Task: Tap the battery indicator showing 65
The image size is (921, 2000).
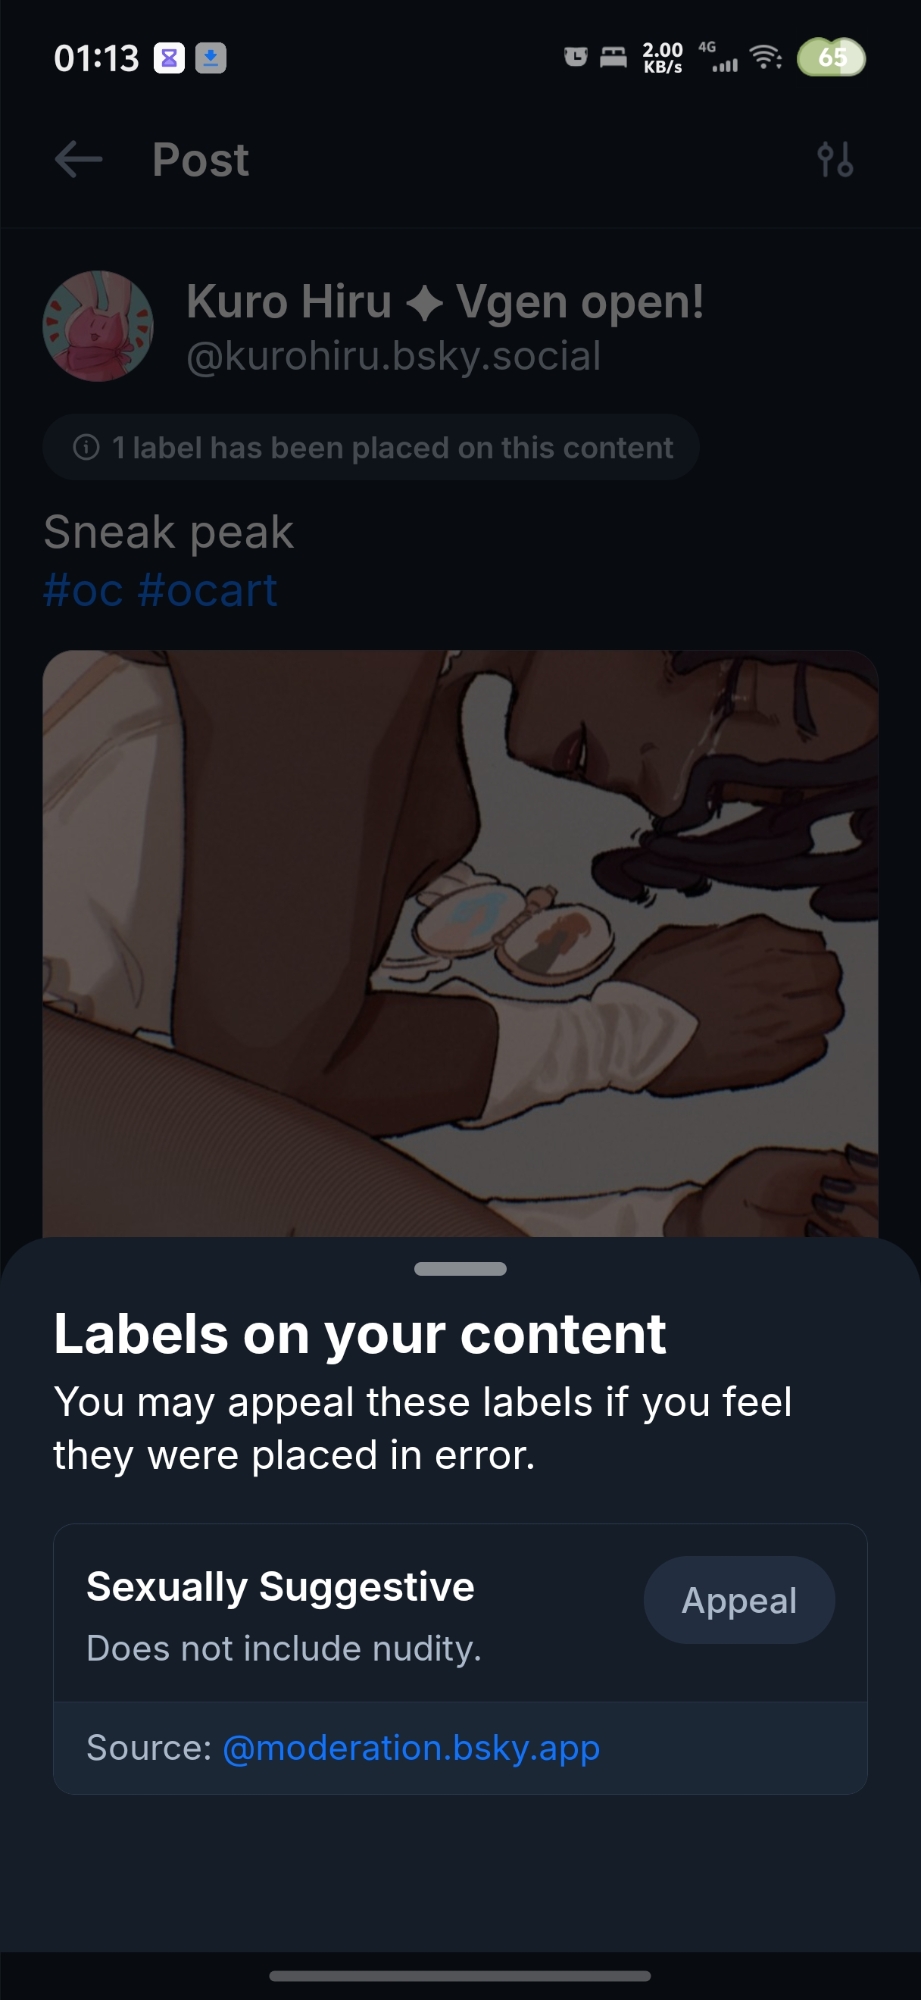Action: coord(831,58)
